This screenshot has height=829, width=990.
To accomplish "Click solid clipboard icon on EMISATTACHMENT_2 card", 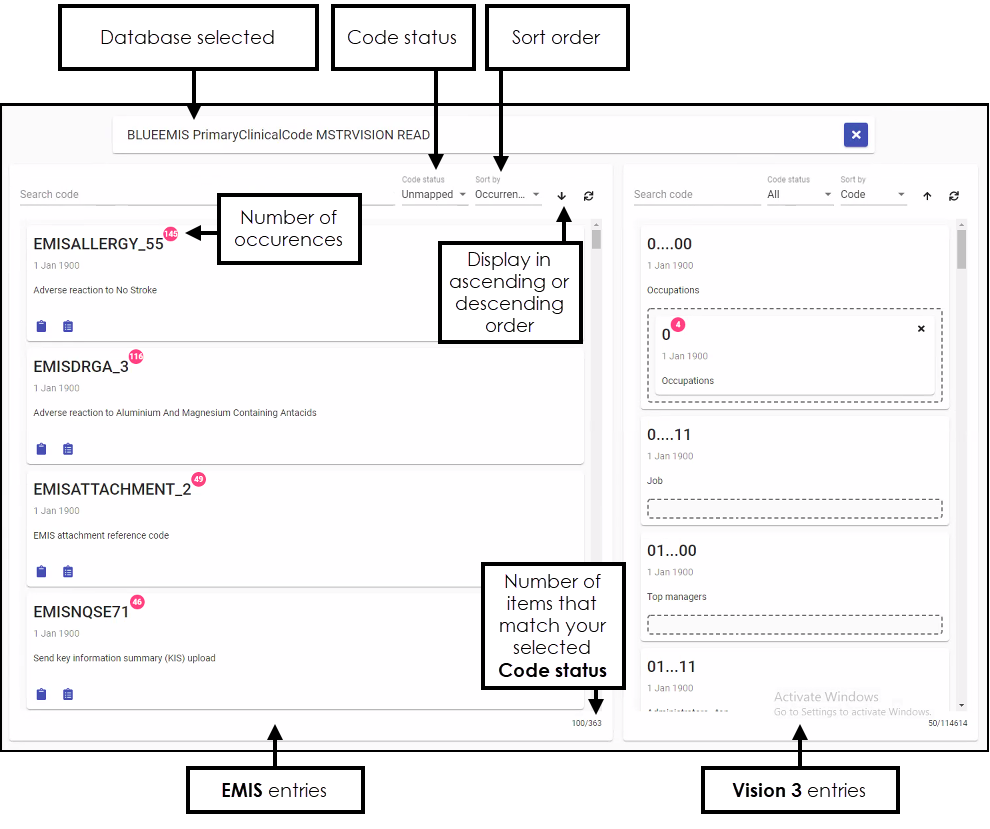I will (41, 572).
